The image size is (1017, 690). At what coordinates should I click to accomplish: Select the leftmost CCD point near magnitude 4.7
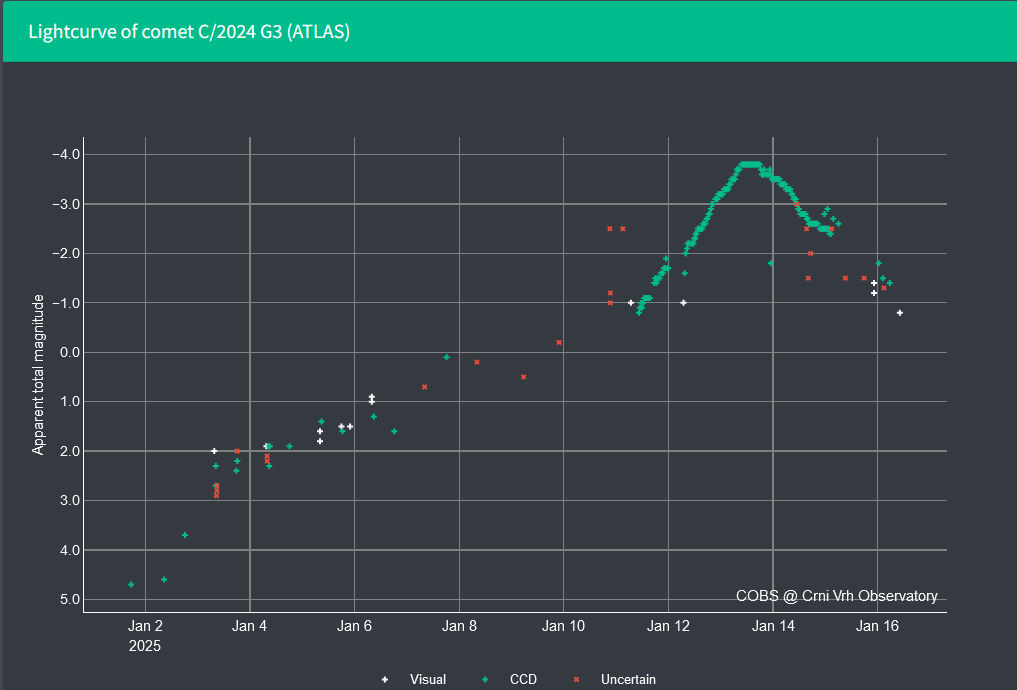[131, 584]
